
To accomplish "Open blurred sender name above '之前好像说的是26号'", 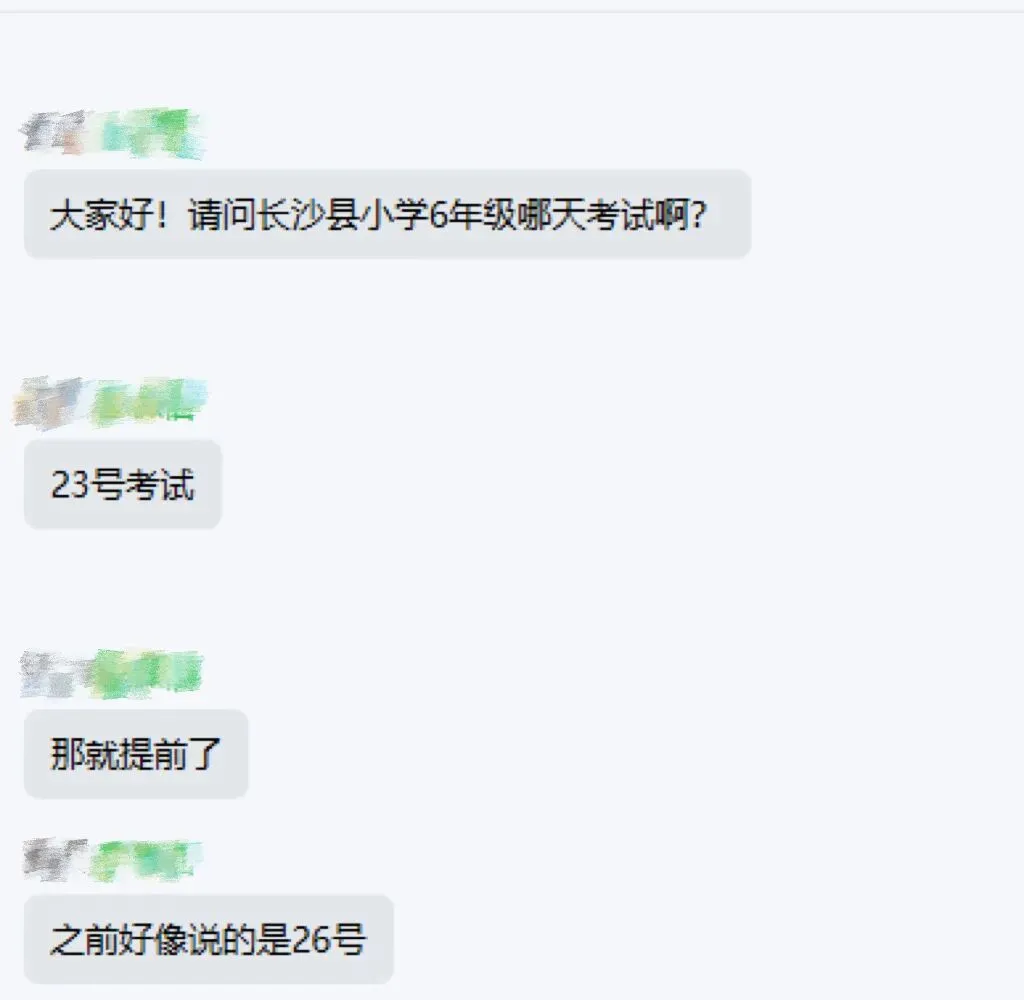I will click(112, 860).
